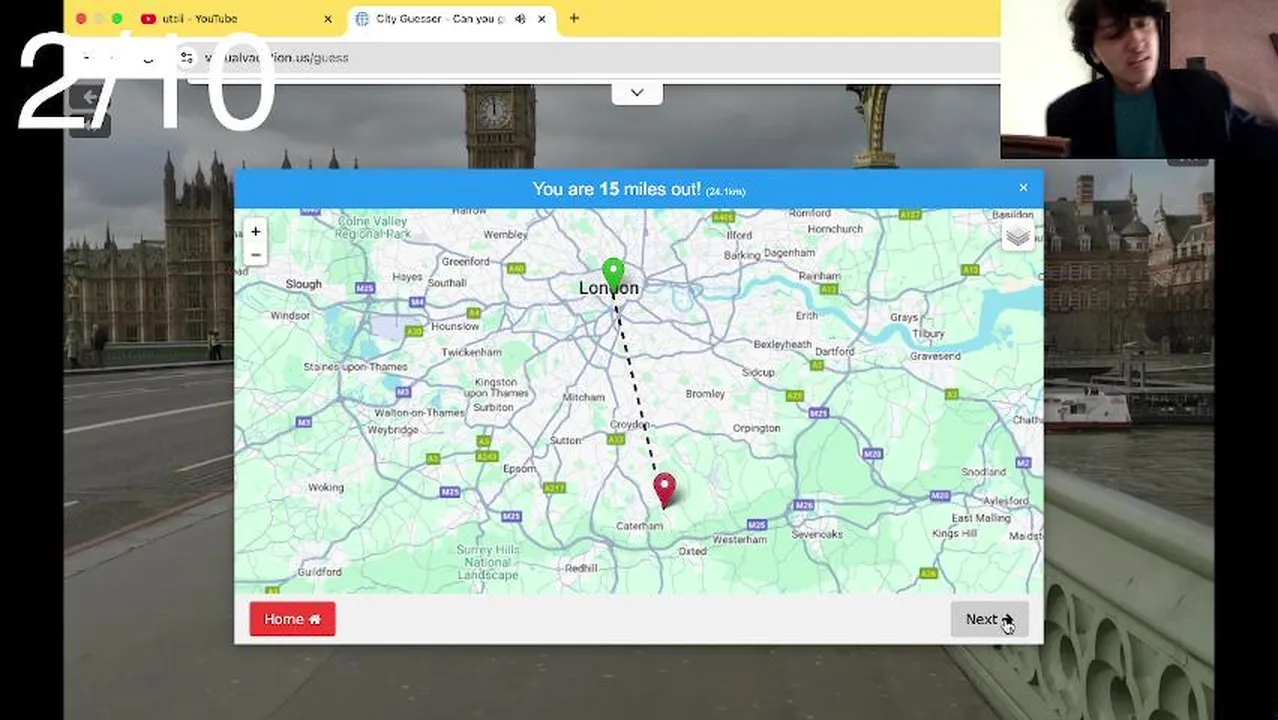Screen dimensions: 1278x720
Task: Click the Oxted label on the map
Action: (692, 551)
